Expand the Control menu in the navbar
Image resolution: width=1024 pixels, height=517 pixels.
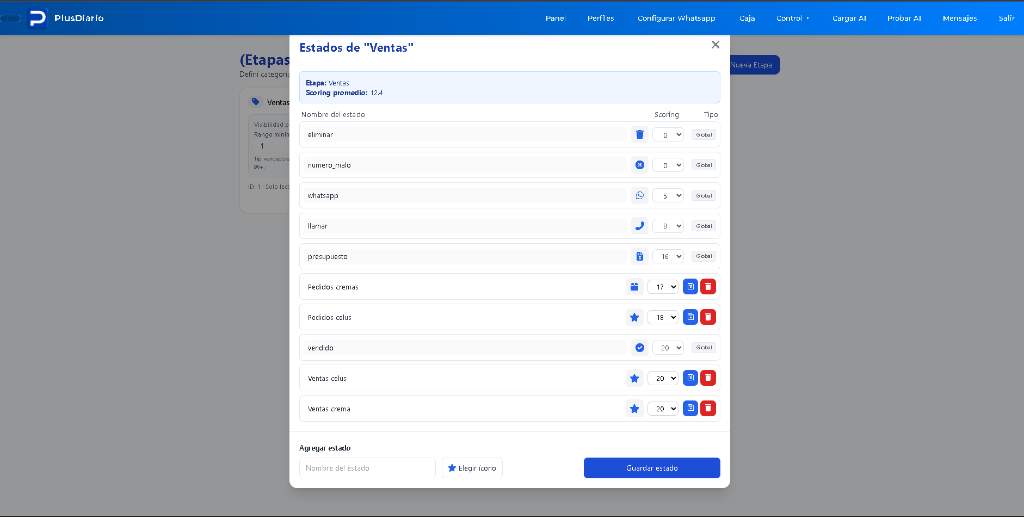(793, 18)
